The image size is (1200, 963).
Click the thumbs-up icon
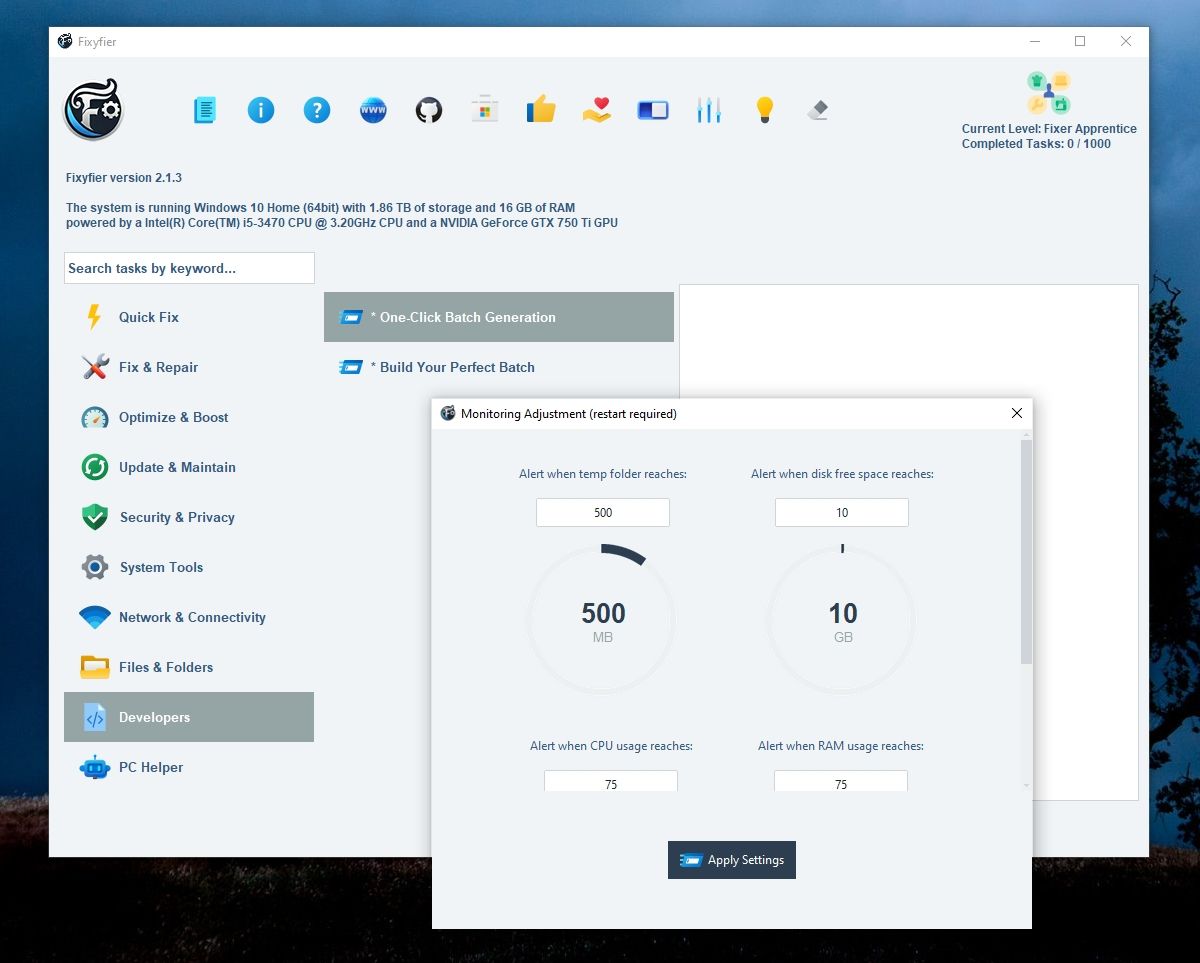pyautogui.click(x=541, y=109)
